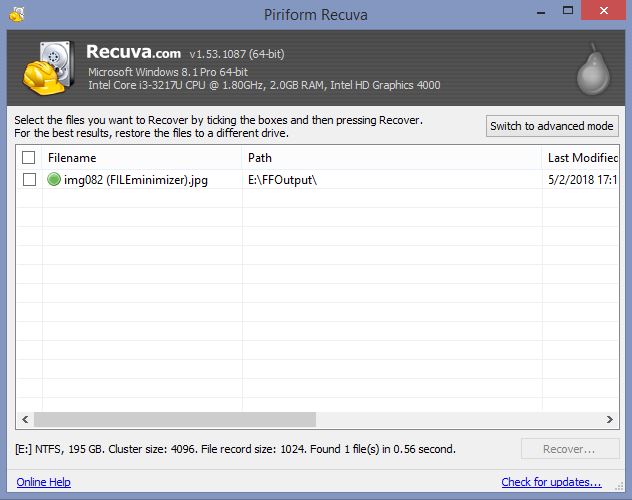This screenshot has width=632, height=500.
Task: Click the horizontal scrollbar left arrow
Action: coord(25,419)
